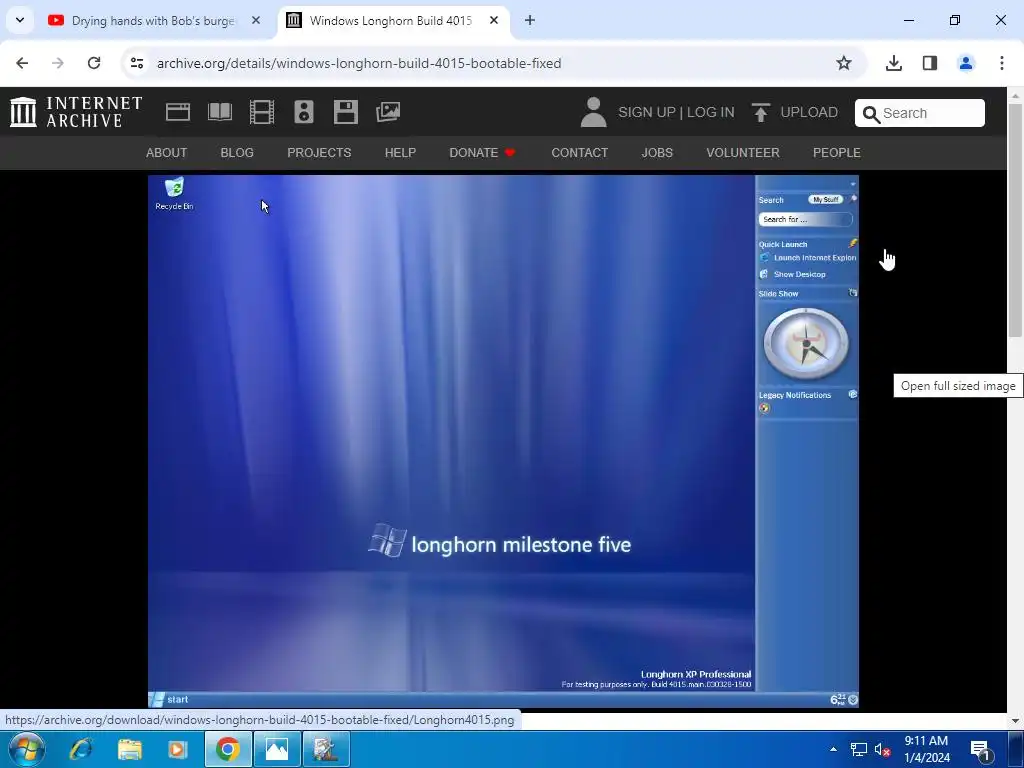Click the Upload arrow icon
This screenshot has width=1024, height=768.
point(760,112)
